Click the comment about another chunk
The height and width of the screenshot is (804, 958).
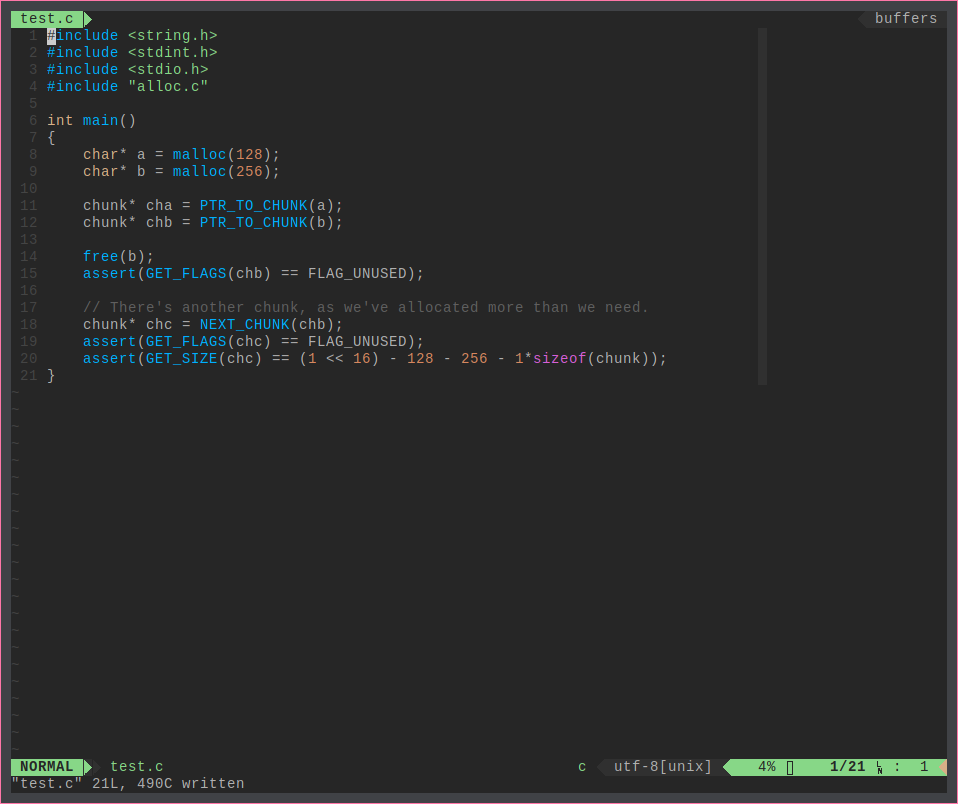pos(366,308)
